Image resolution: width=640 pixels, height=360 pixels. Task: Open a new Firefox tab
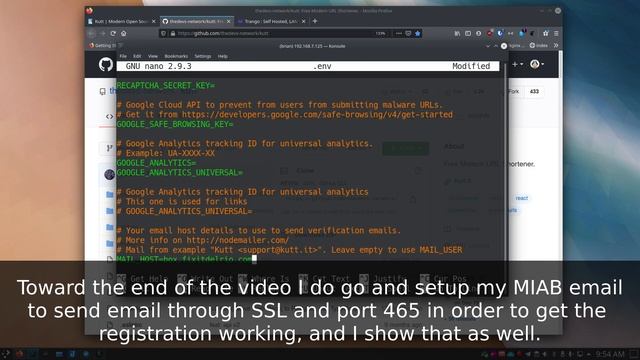pyautogui.click(x=315, y=21)
